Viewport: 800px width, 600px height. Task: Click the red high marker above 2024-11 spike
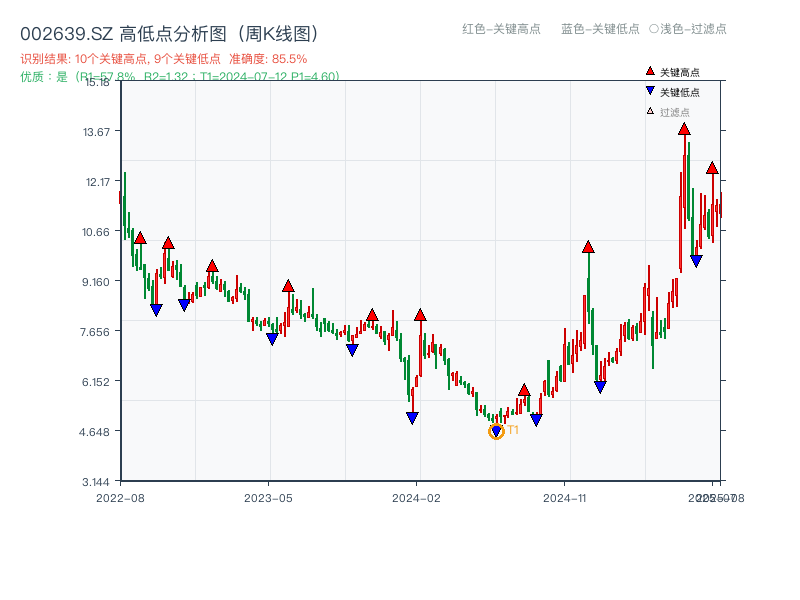pos(588,246)
